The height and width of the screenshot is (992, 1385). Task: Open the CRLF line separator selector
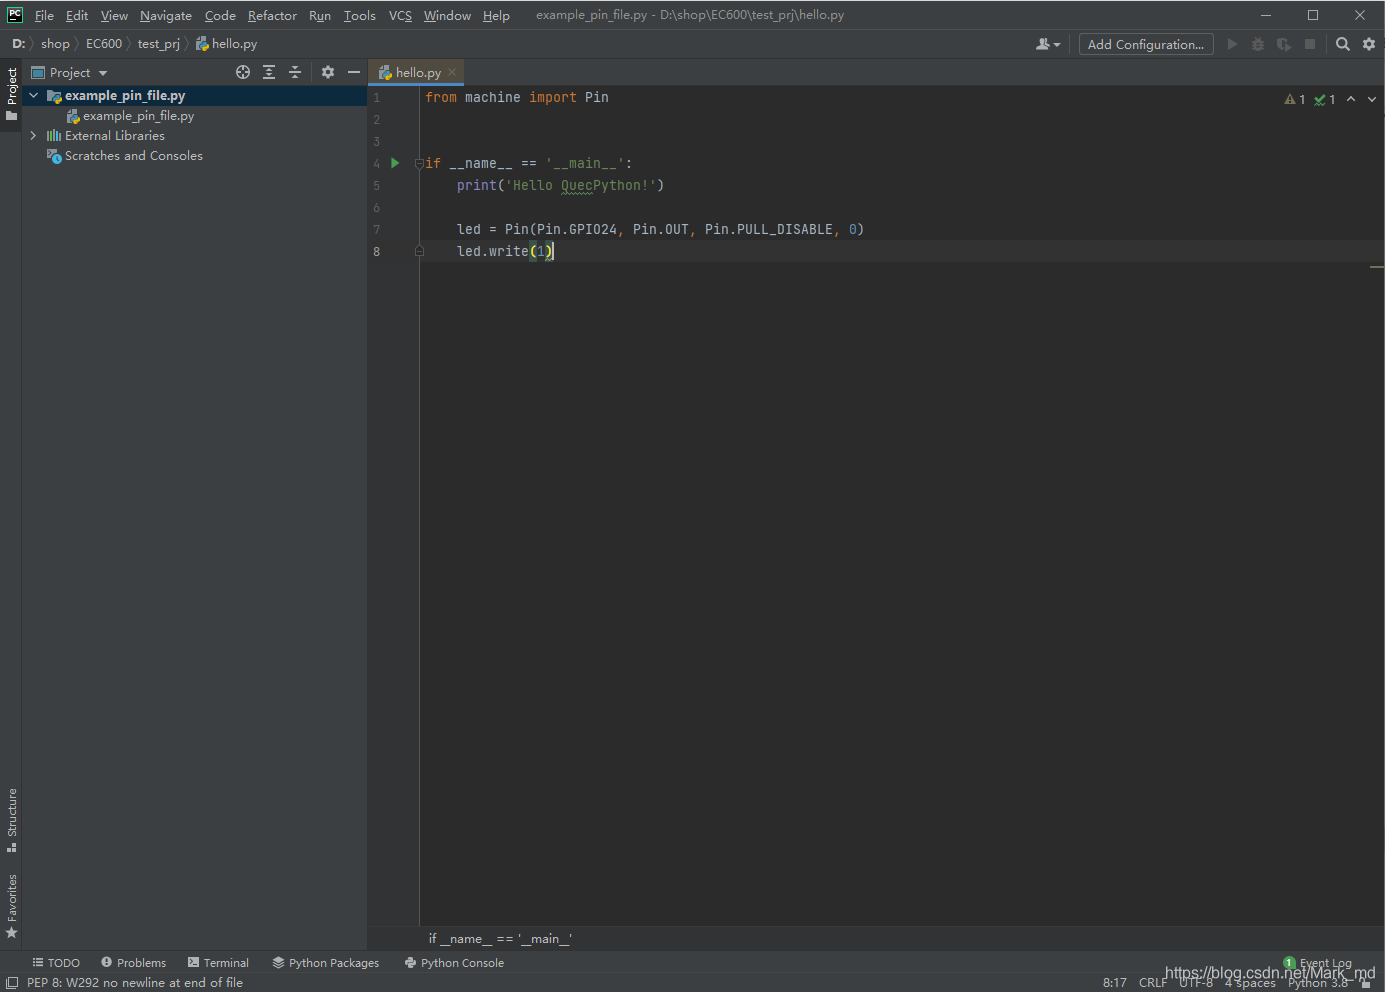tap(1152, 983)
